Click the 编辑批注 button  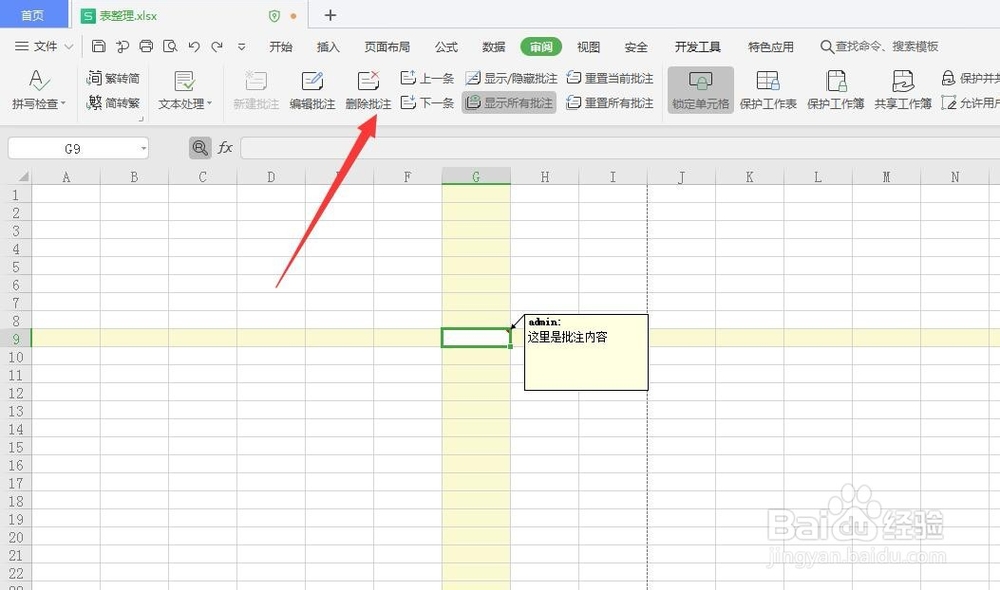pyautogui.click(x=312, y=90)
